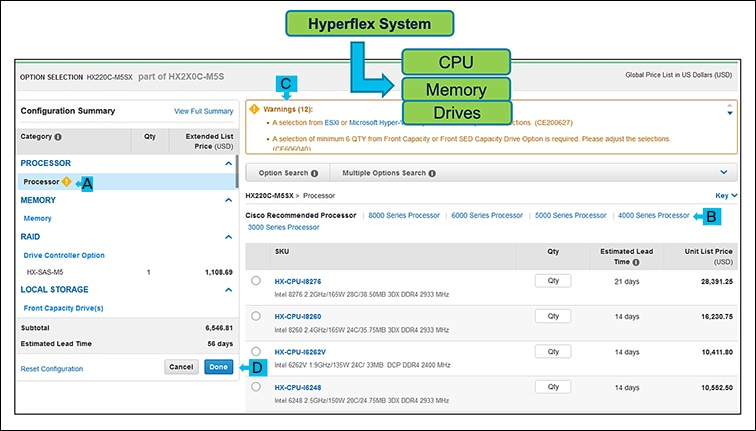Image resolution: width=756 pixels, height=431 pixels.
Task: Collapse the PROCESSOR section
Action: [228, 162]
